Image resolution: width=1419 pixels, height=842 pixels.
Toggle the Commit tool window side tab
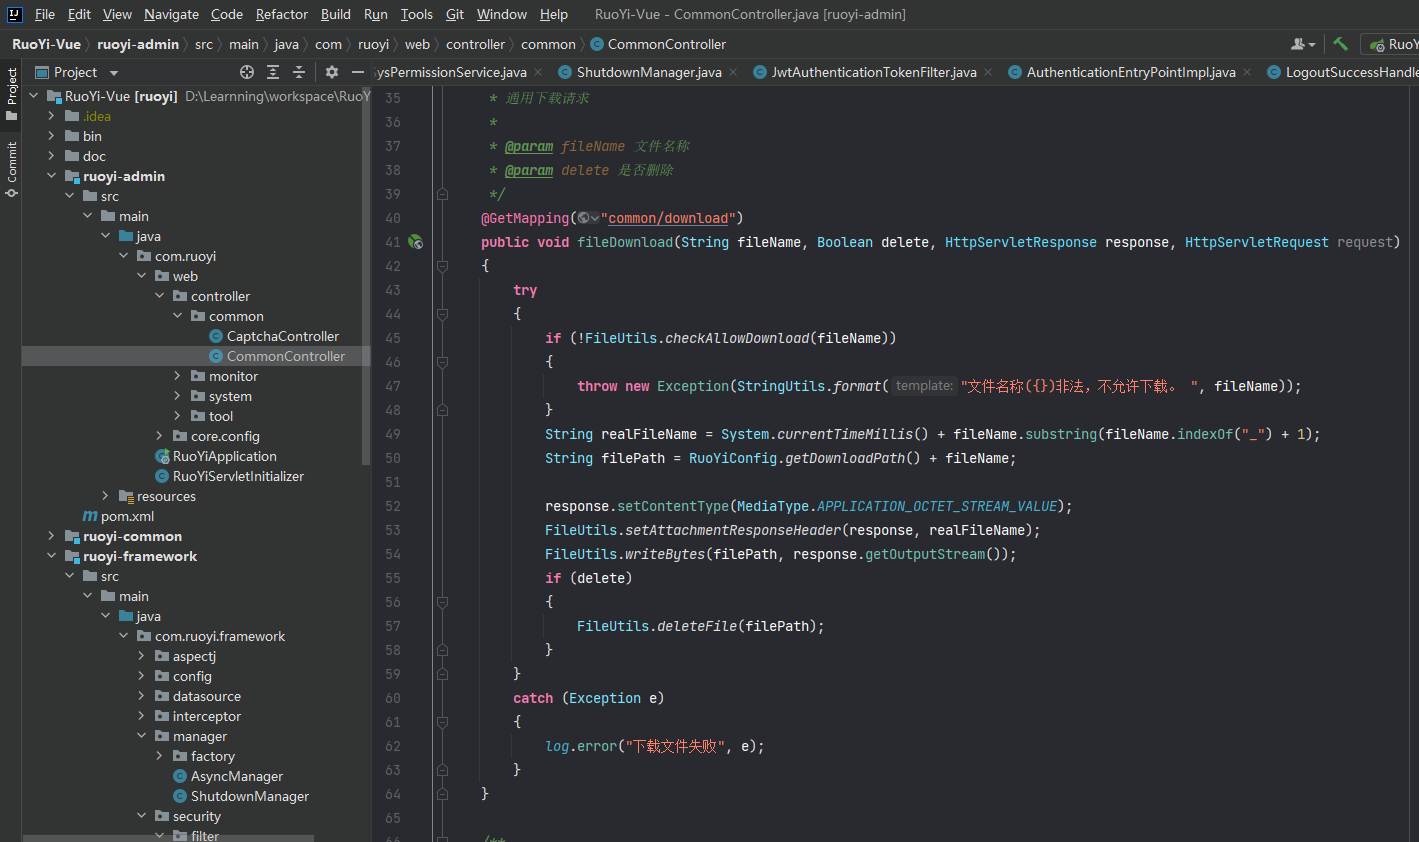click(12, 168)
